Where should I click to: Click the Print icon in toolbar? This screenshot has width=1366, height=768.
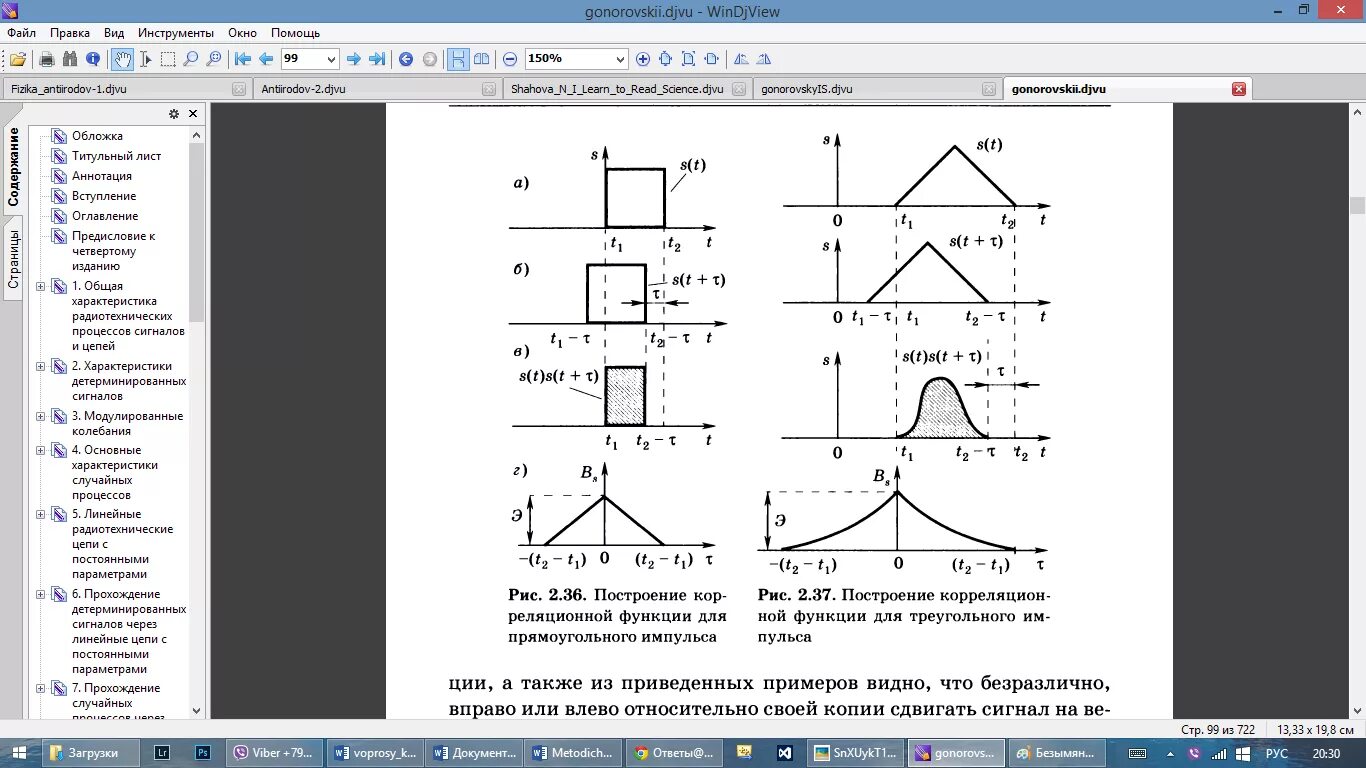46,59
